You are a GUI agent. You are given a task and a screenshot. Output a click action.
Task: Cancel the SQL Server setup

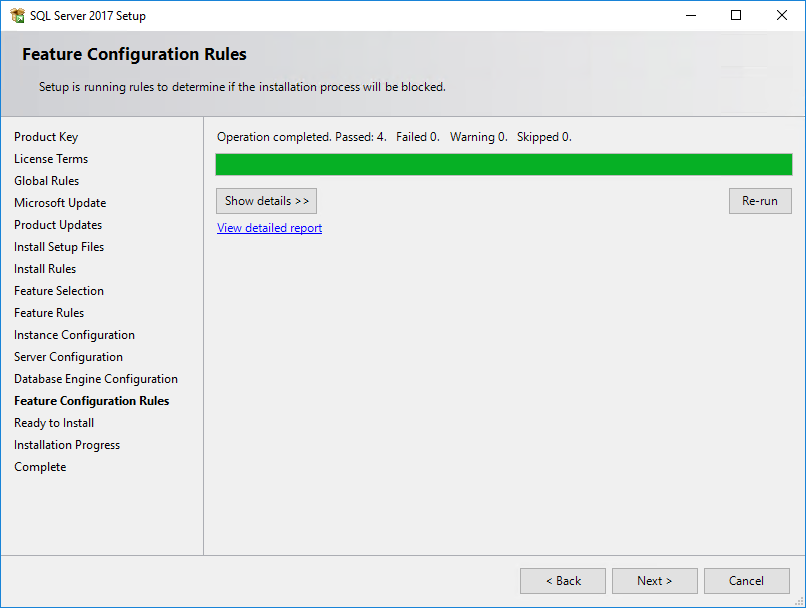click(x=746, y=581)
